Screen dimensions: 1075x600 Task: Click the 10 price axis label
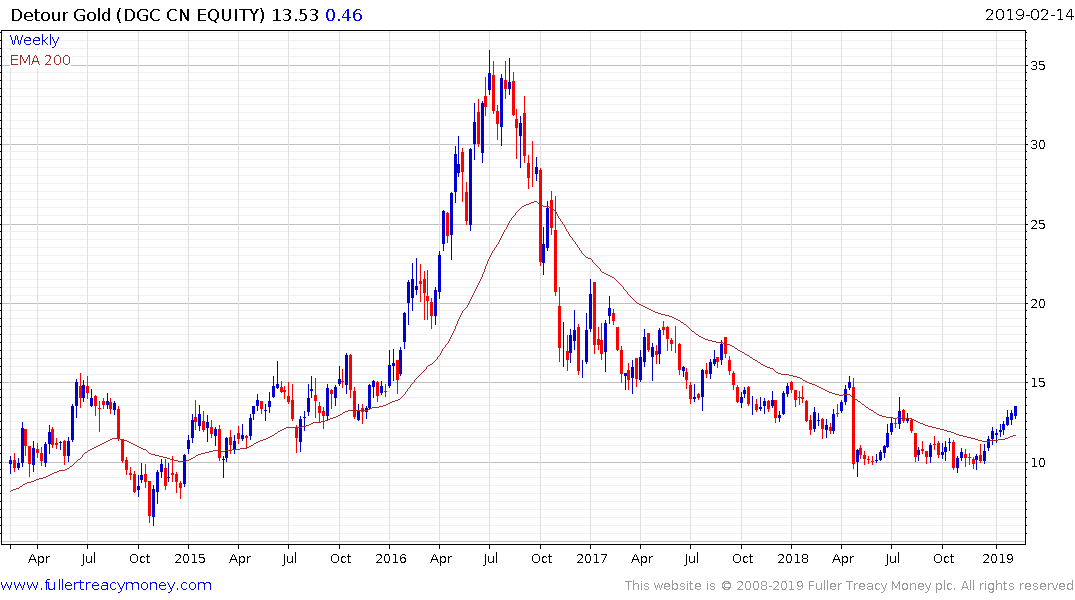[x=1037, y=463]
